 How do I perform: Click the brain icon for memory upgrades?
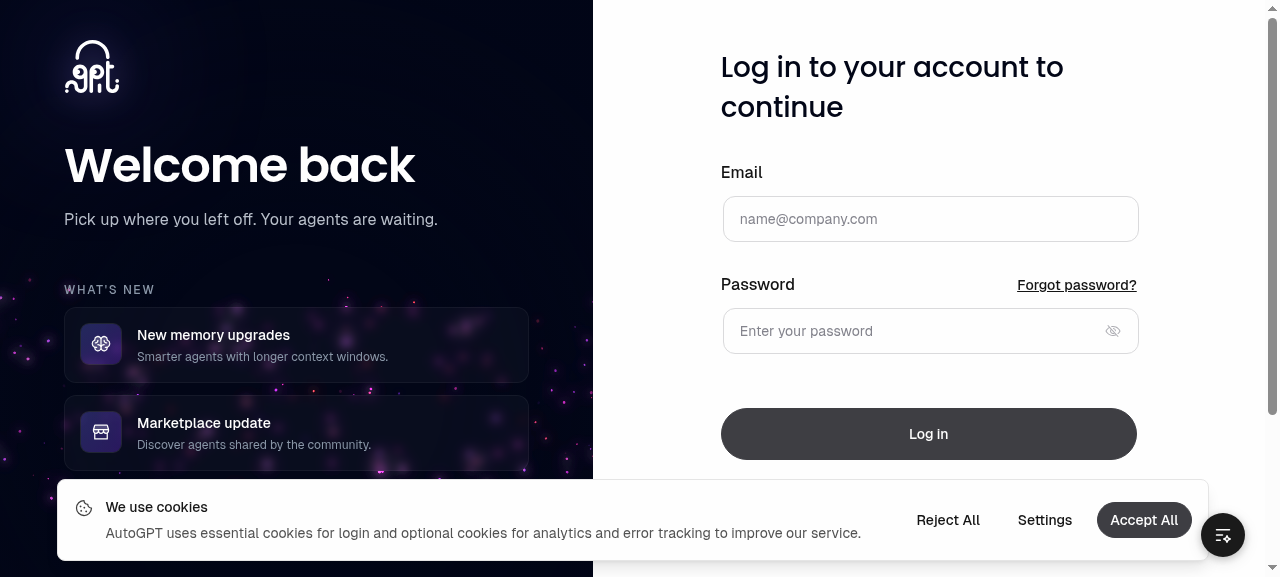[x=101, y=344]
